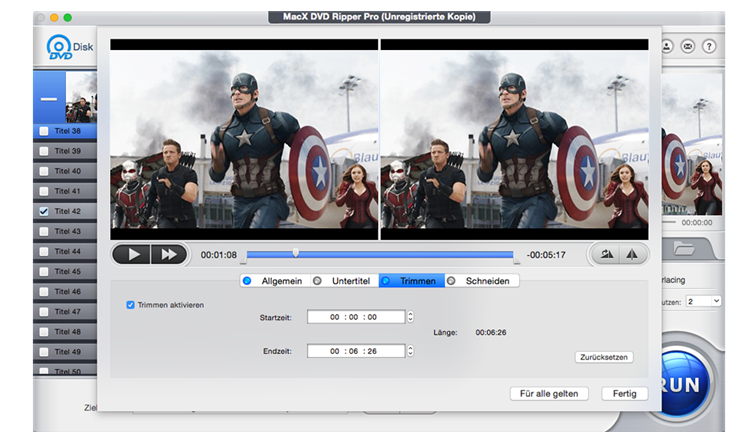Click the Startzeit time field
755x445 pixels.
click(356, 317)
